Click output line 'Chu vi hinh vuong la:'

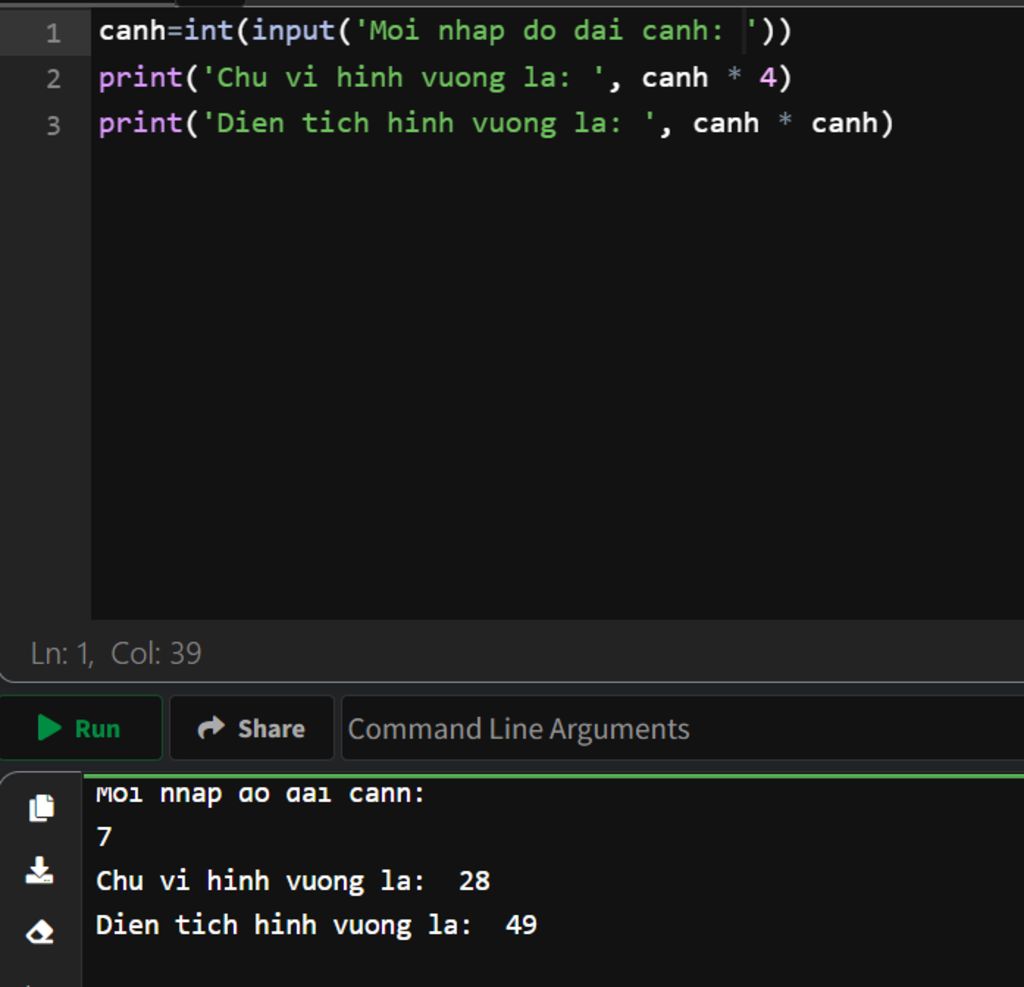[261, 881]
